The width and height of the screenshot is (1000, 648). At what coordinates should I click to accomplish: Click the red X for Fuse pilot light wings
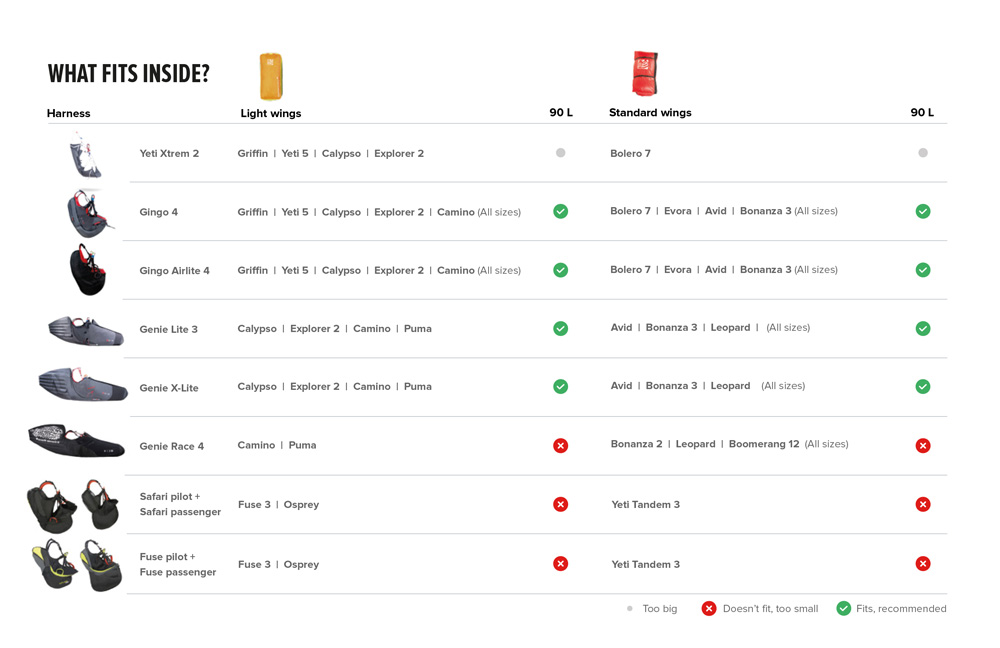point(561,563)
